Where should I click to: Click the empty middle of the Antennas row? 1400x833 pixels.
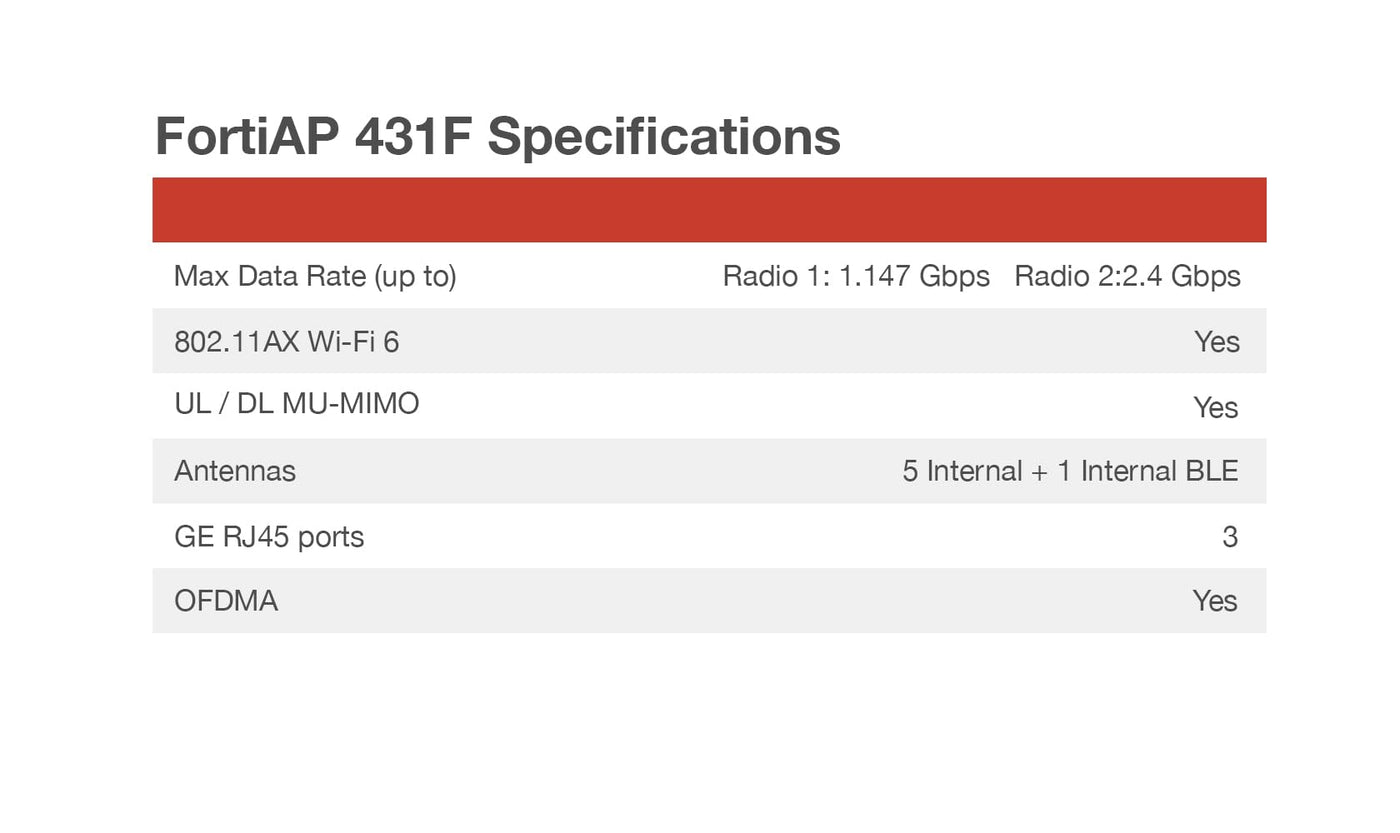[x=600, y=471]
